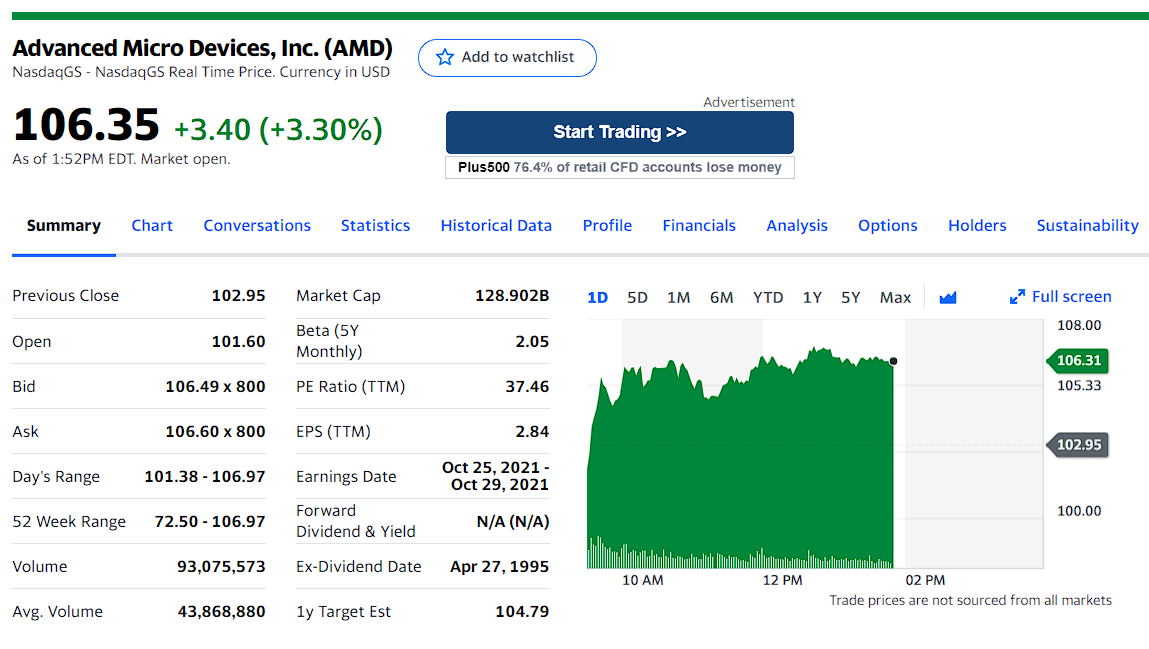1149x649 pixels.
Task: Switch to the Analysis tab
Action: [x=797, y=226]
